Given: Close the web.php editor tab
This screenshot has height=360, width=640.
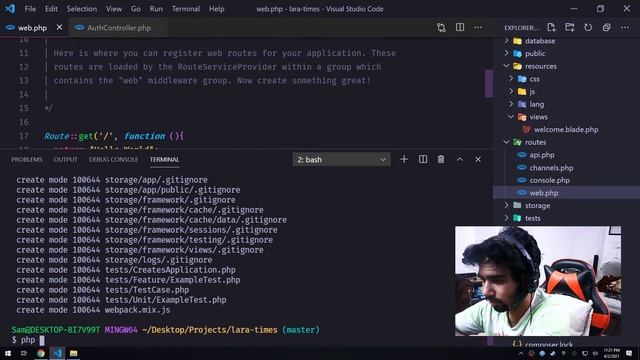Looking at the screenshot, I should [x=59, y=27].
